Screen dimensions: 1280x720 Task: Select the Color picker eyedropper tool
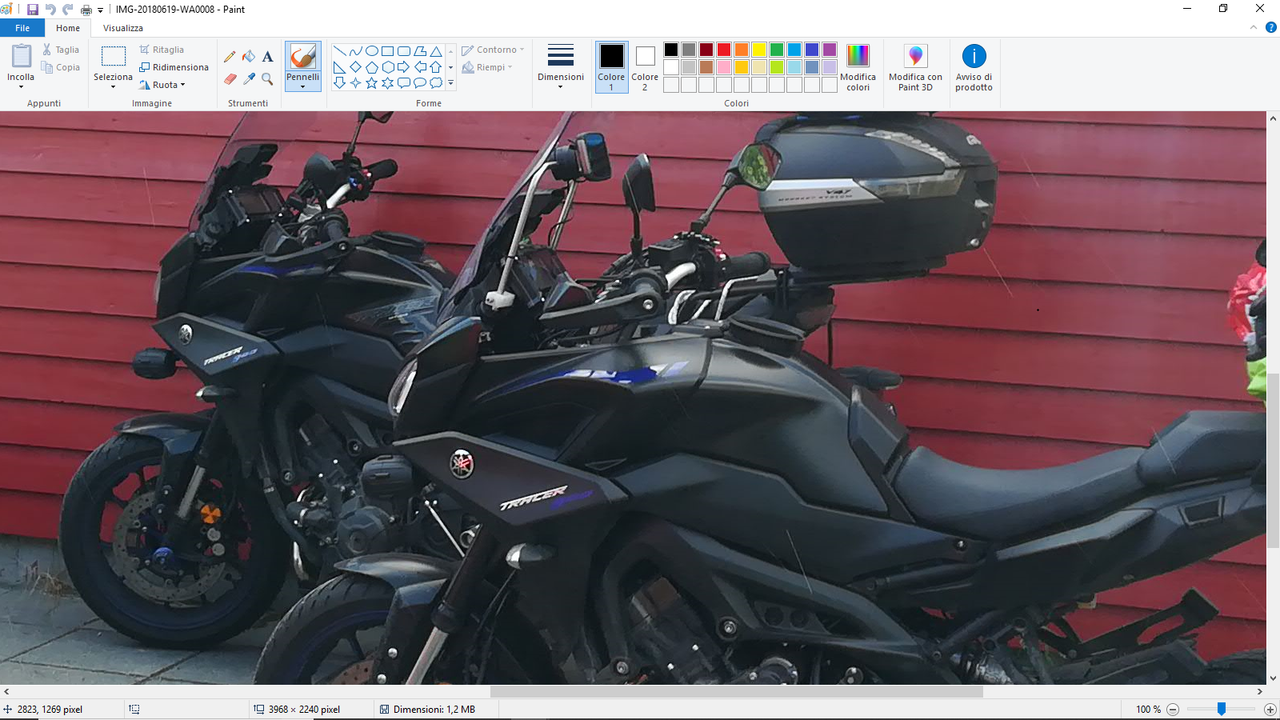click(x=249, y=78)
